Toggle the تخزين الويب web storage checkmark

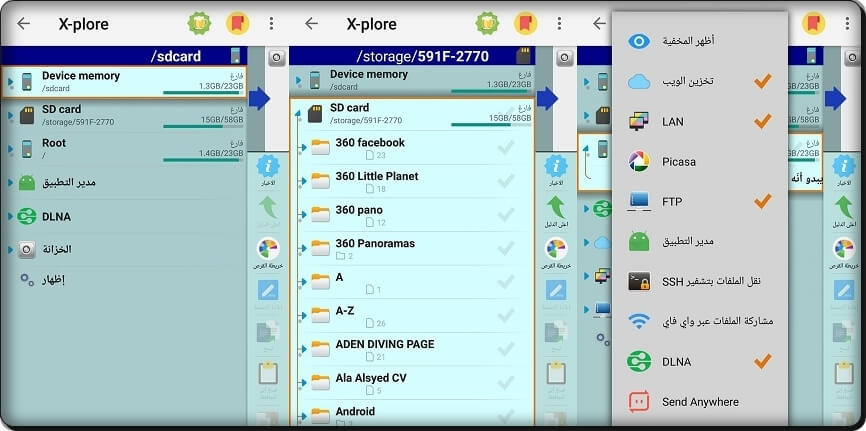click(x=763, y=81)
